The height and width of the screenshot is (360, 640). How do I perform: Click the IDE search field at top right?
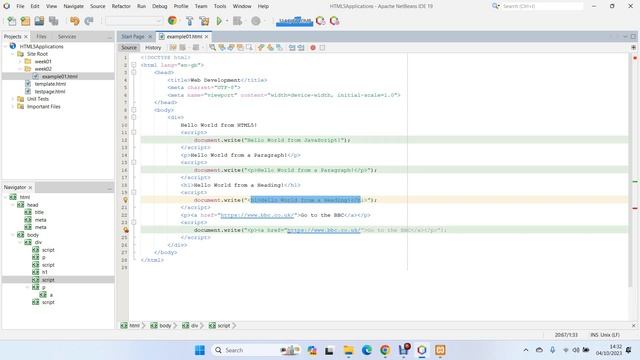point(542,7)
